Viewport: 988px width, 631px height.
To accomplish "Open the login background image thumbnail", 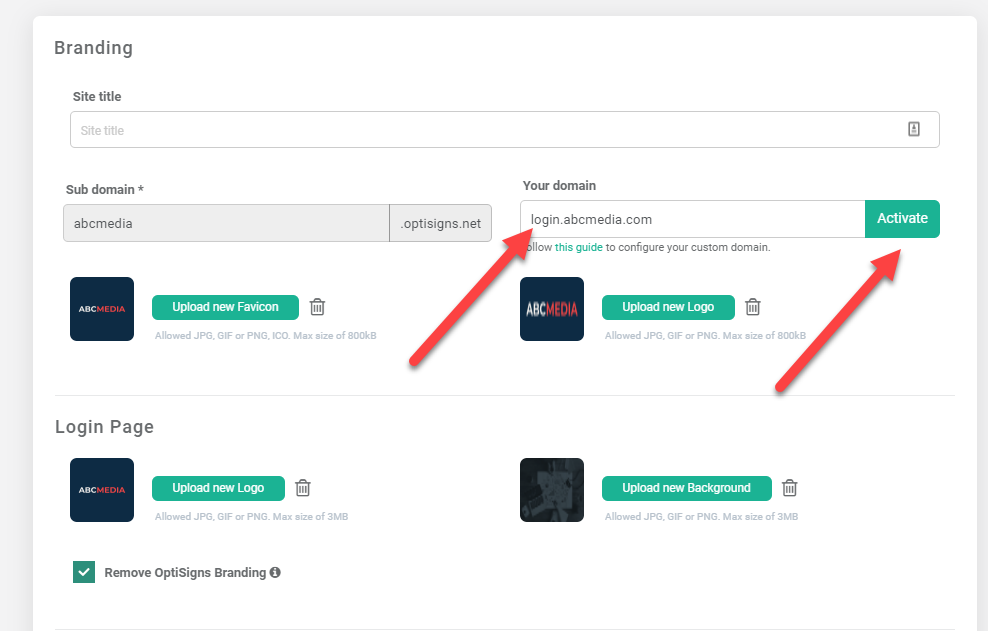I will click(x=552, y=490).
